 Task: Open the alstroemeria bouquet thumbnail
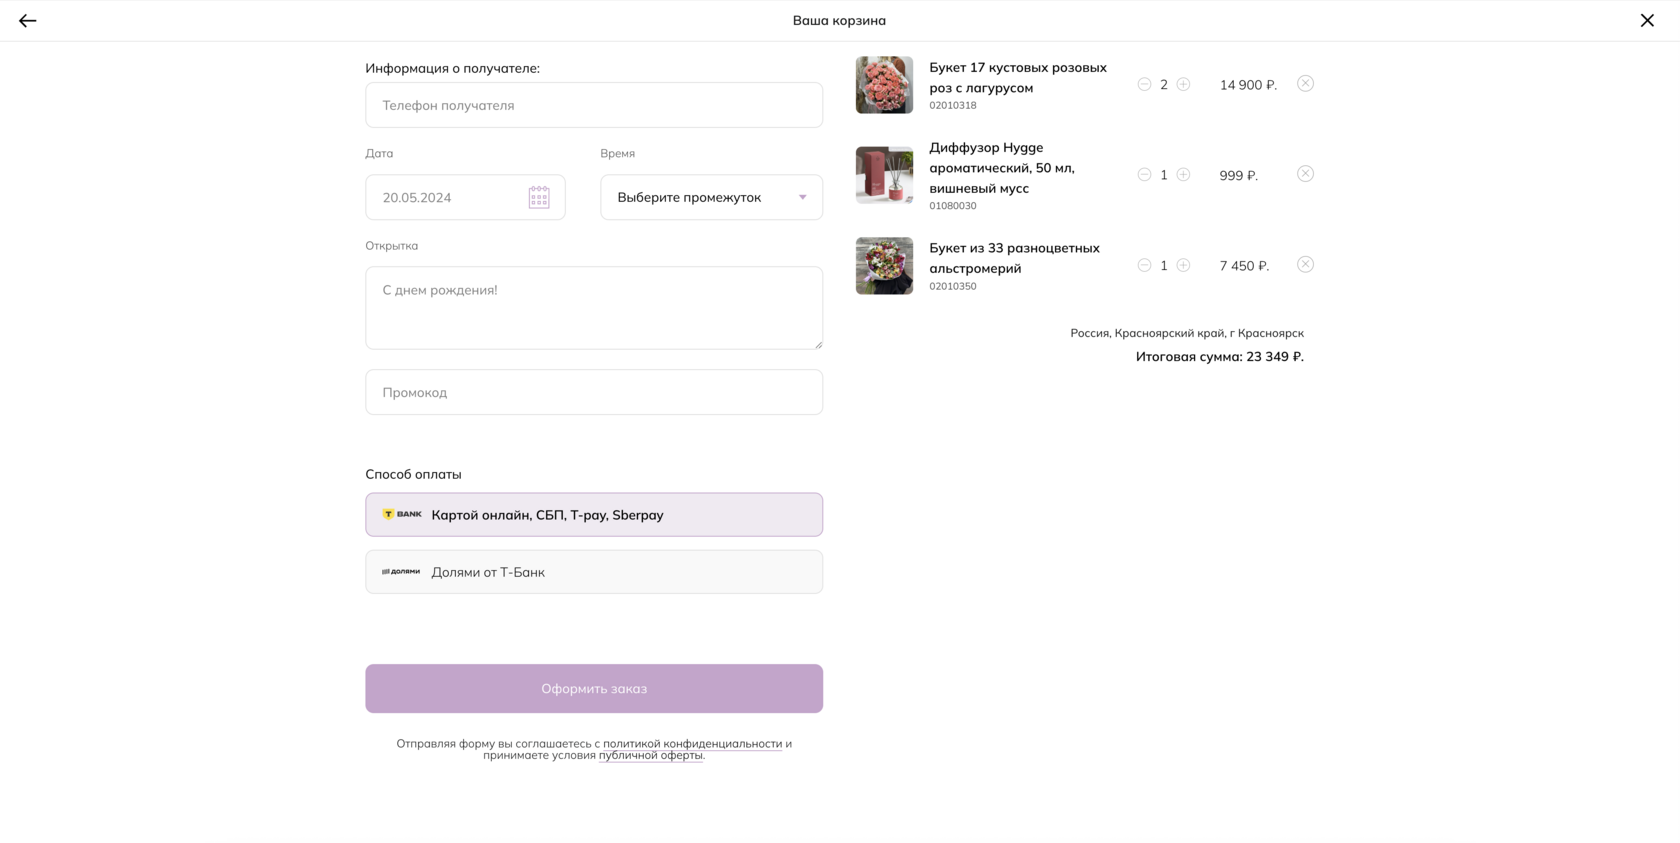coord(884,266)
